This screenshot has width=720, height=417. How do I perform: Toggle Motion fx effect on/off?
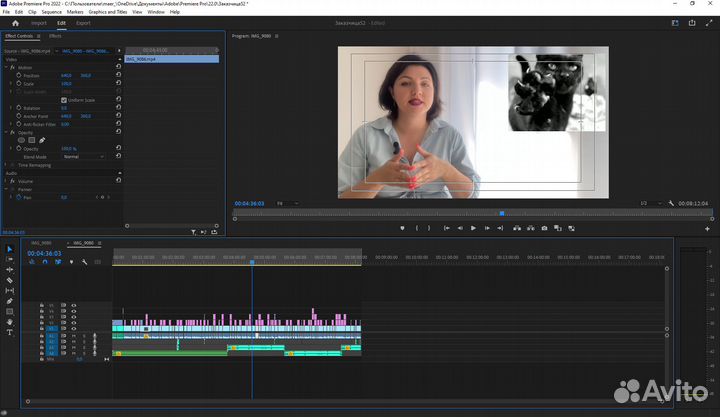point(12,68)
